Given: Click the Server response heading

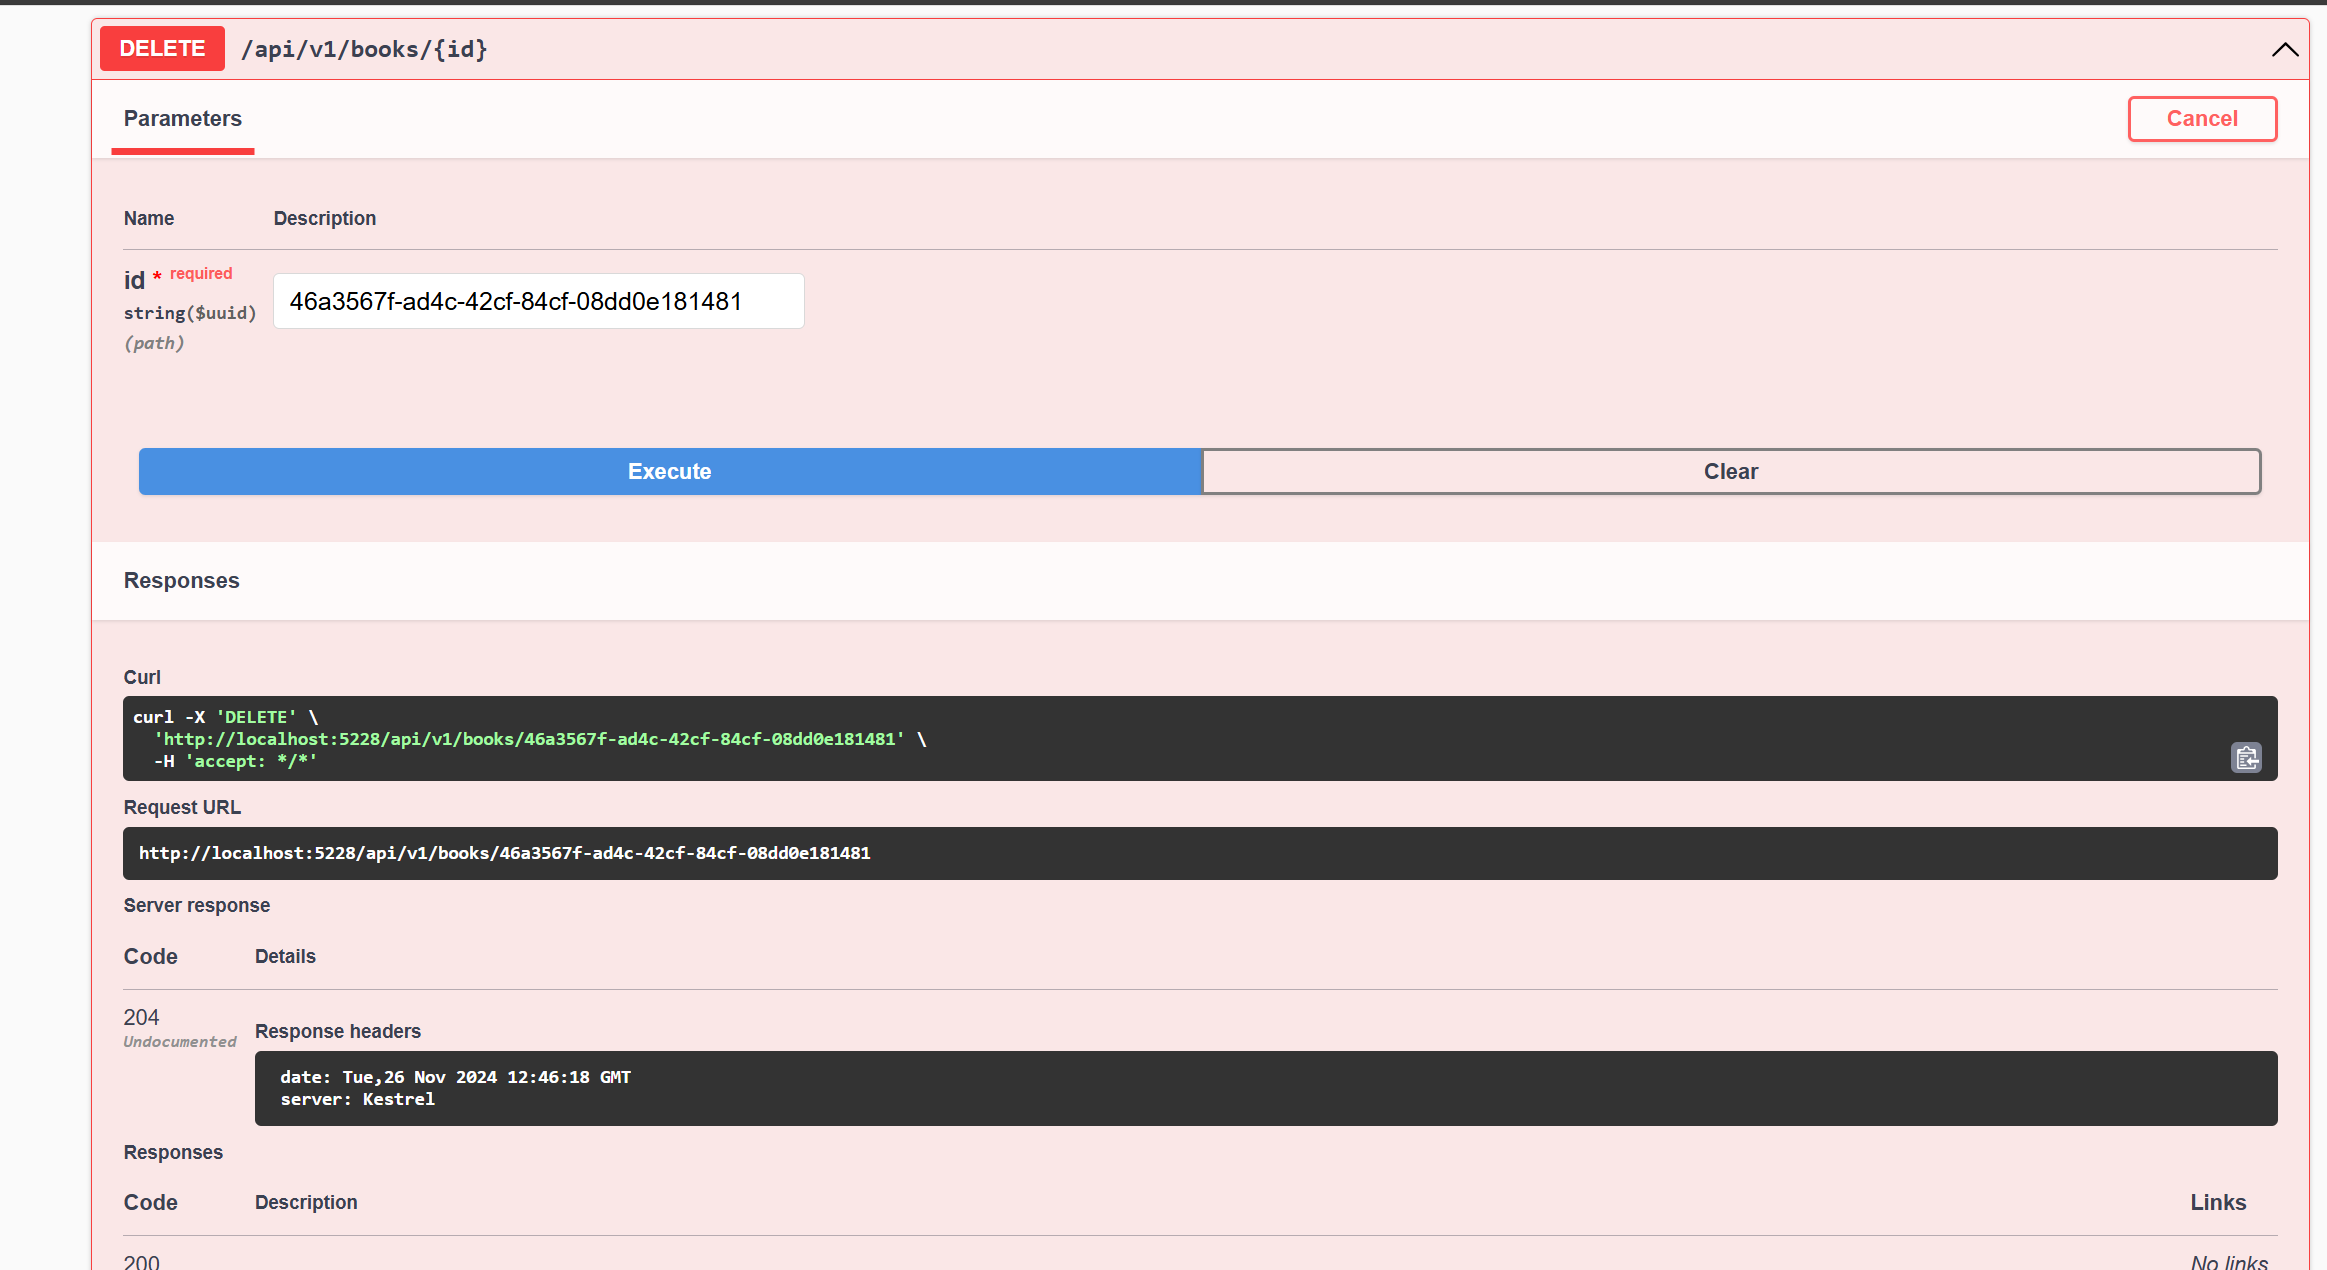Looking at the screenshot, I should tap(197, 905).
